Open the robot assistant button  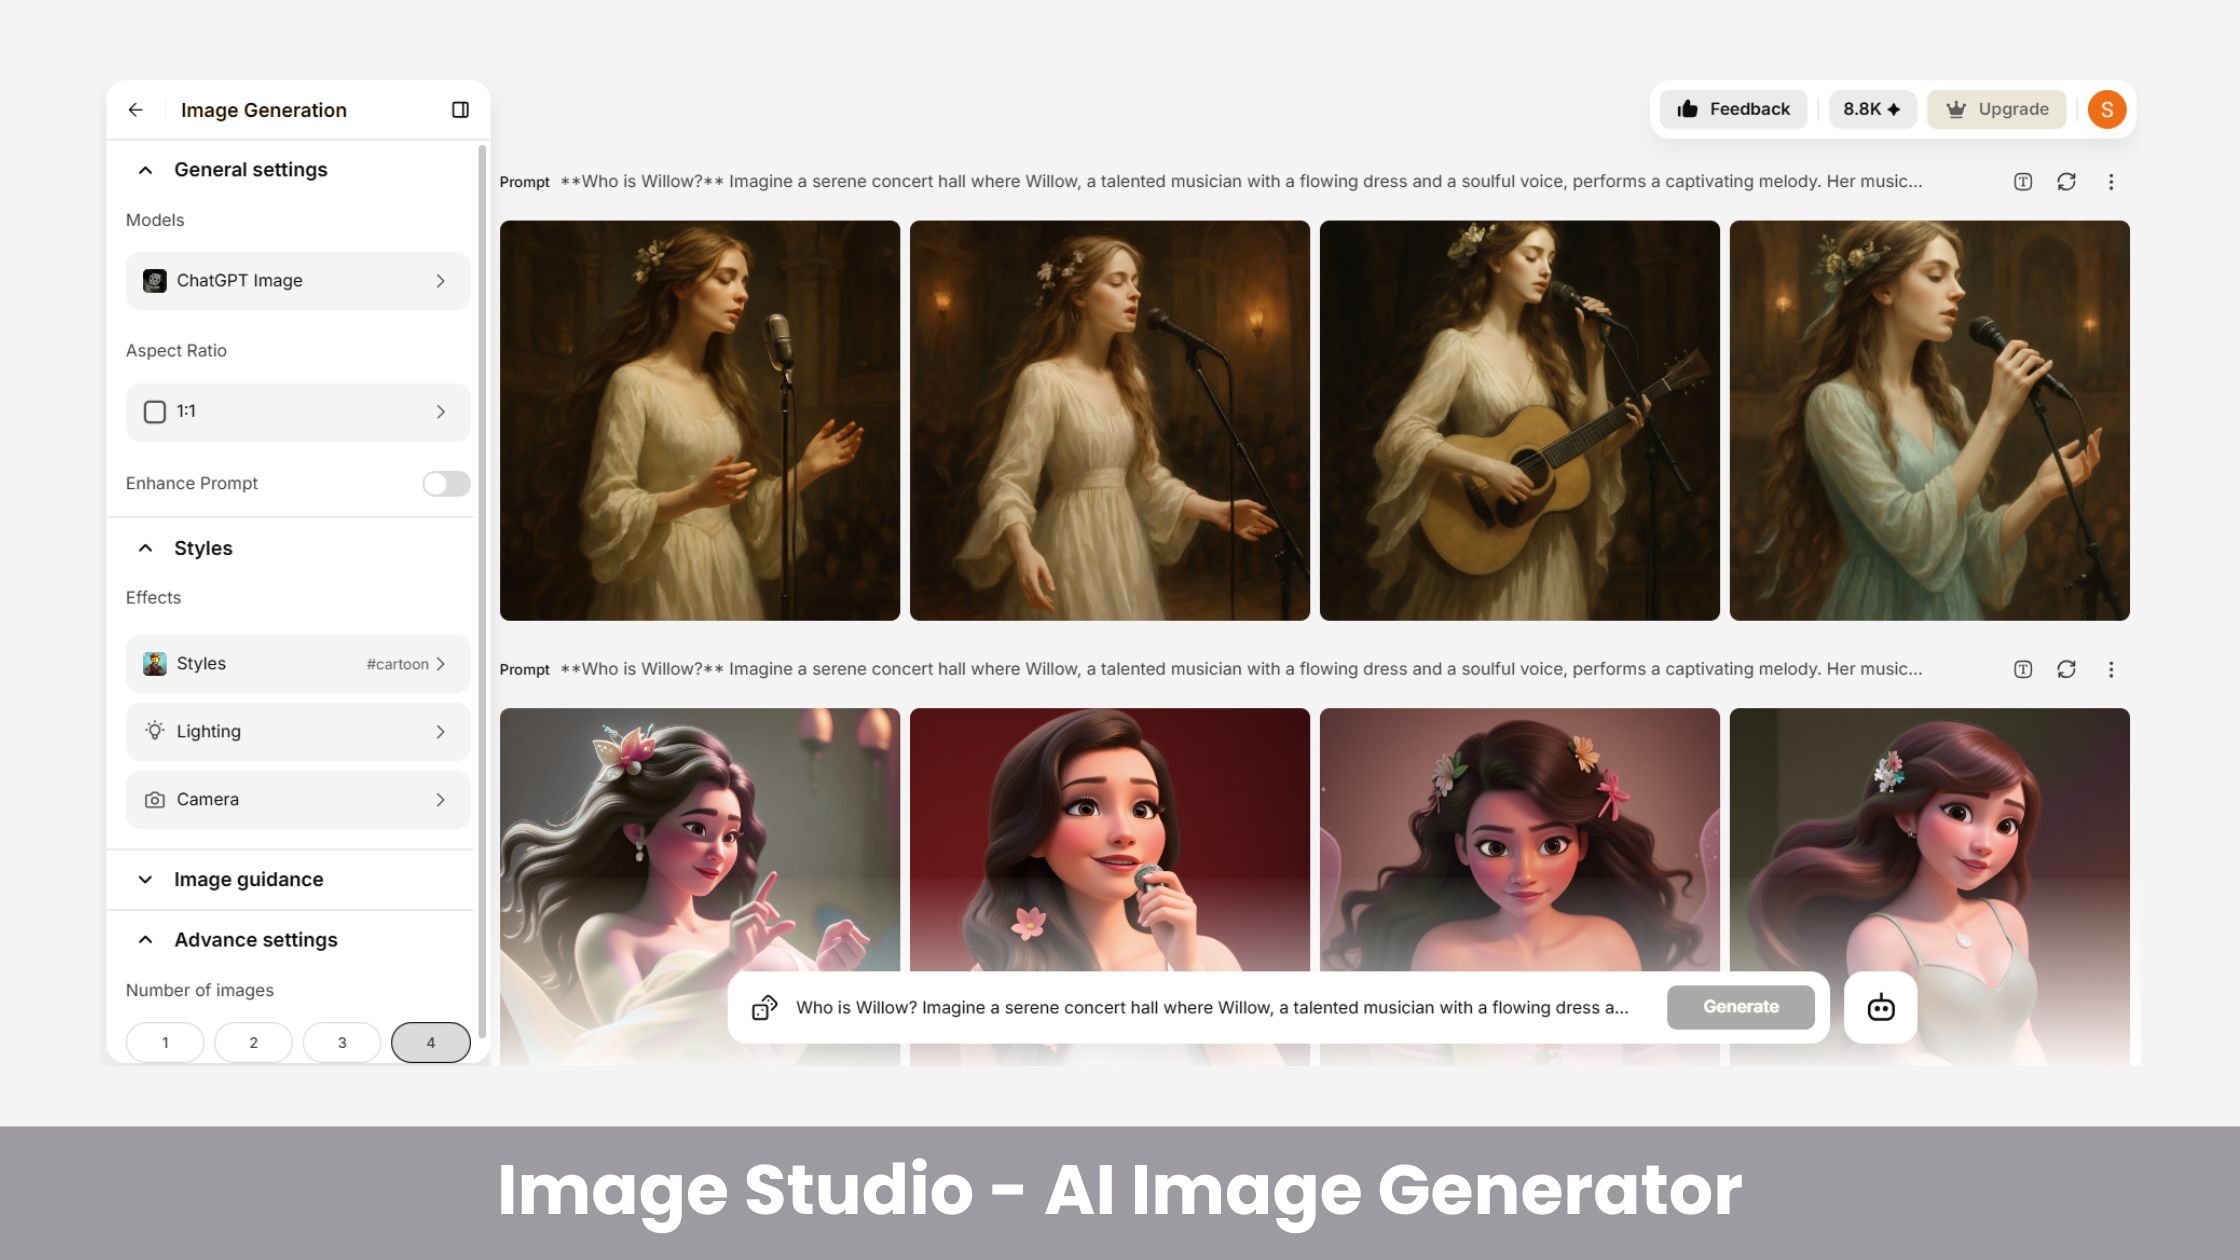pyautogui.click(x=1880, y=1008)
